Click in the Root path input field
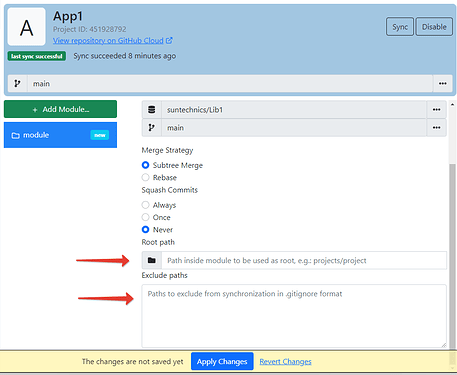 (304, 260)
